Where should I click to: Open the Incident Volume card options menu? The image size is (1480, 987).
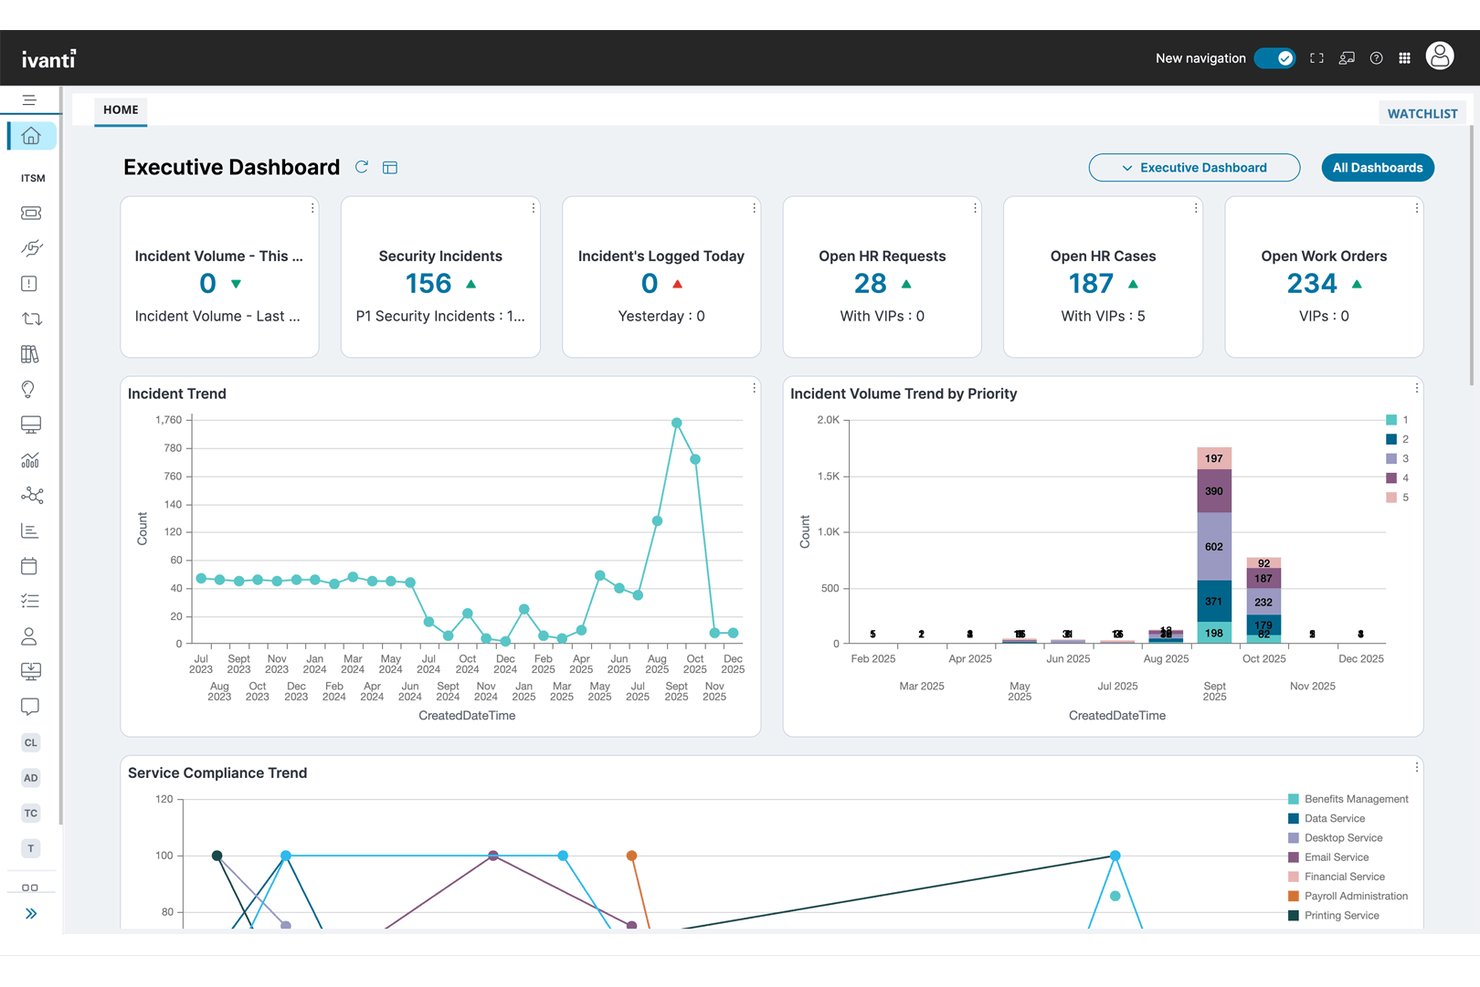(313, 208)
